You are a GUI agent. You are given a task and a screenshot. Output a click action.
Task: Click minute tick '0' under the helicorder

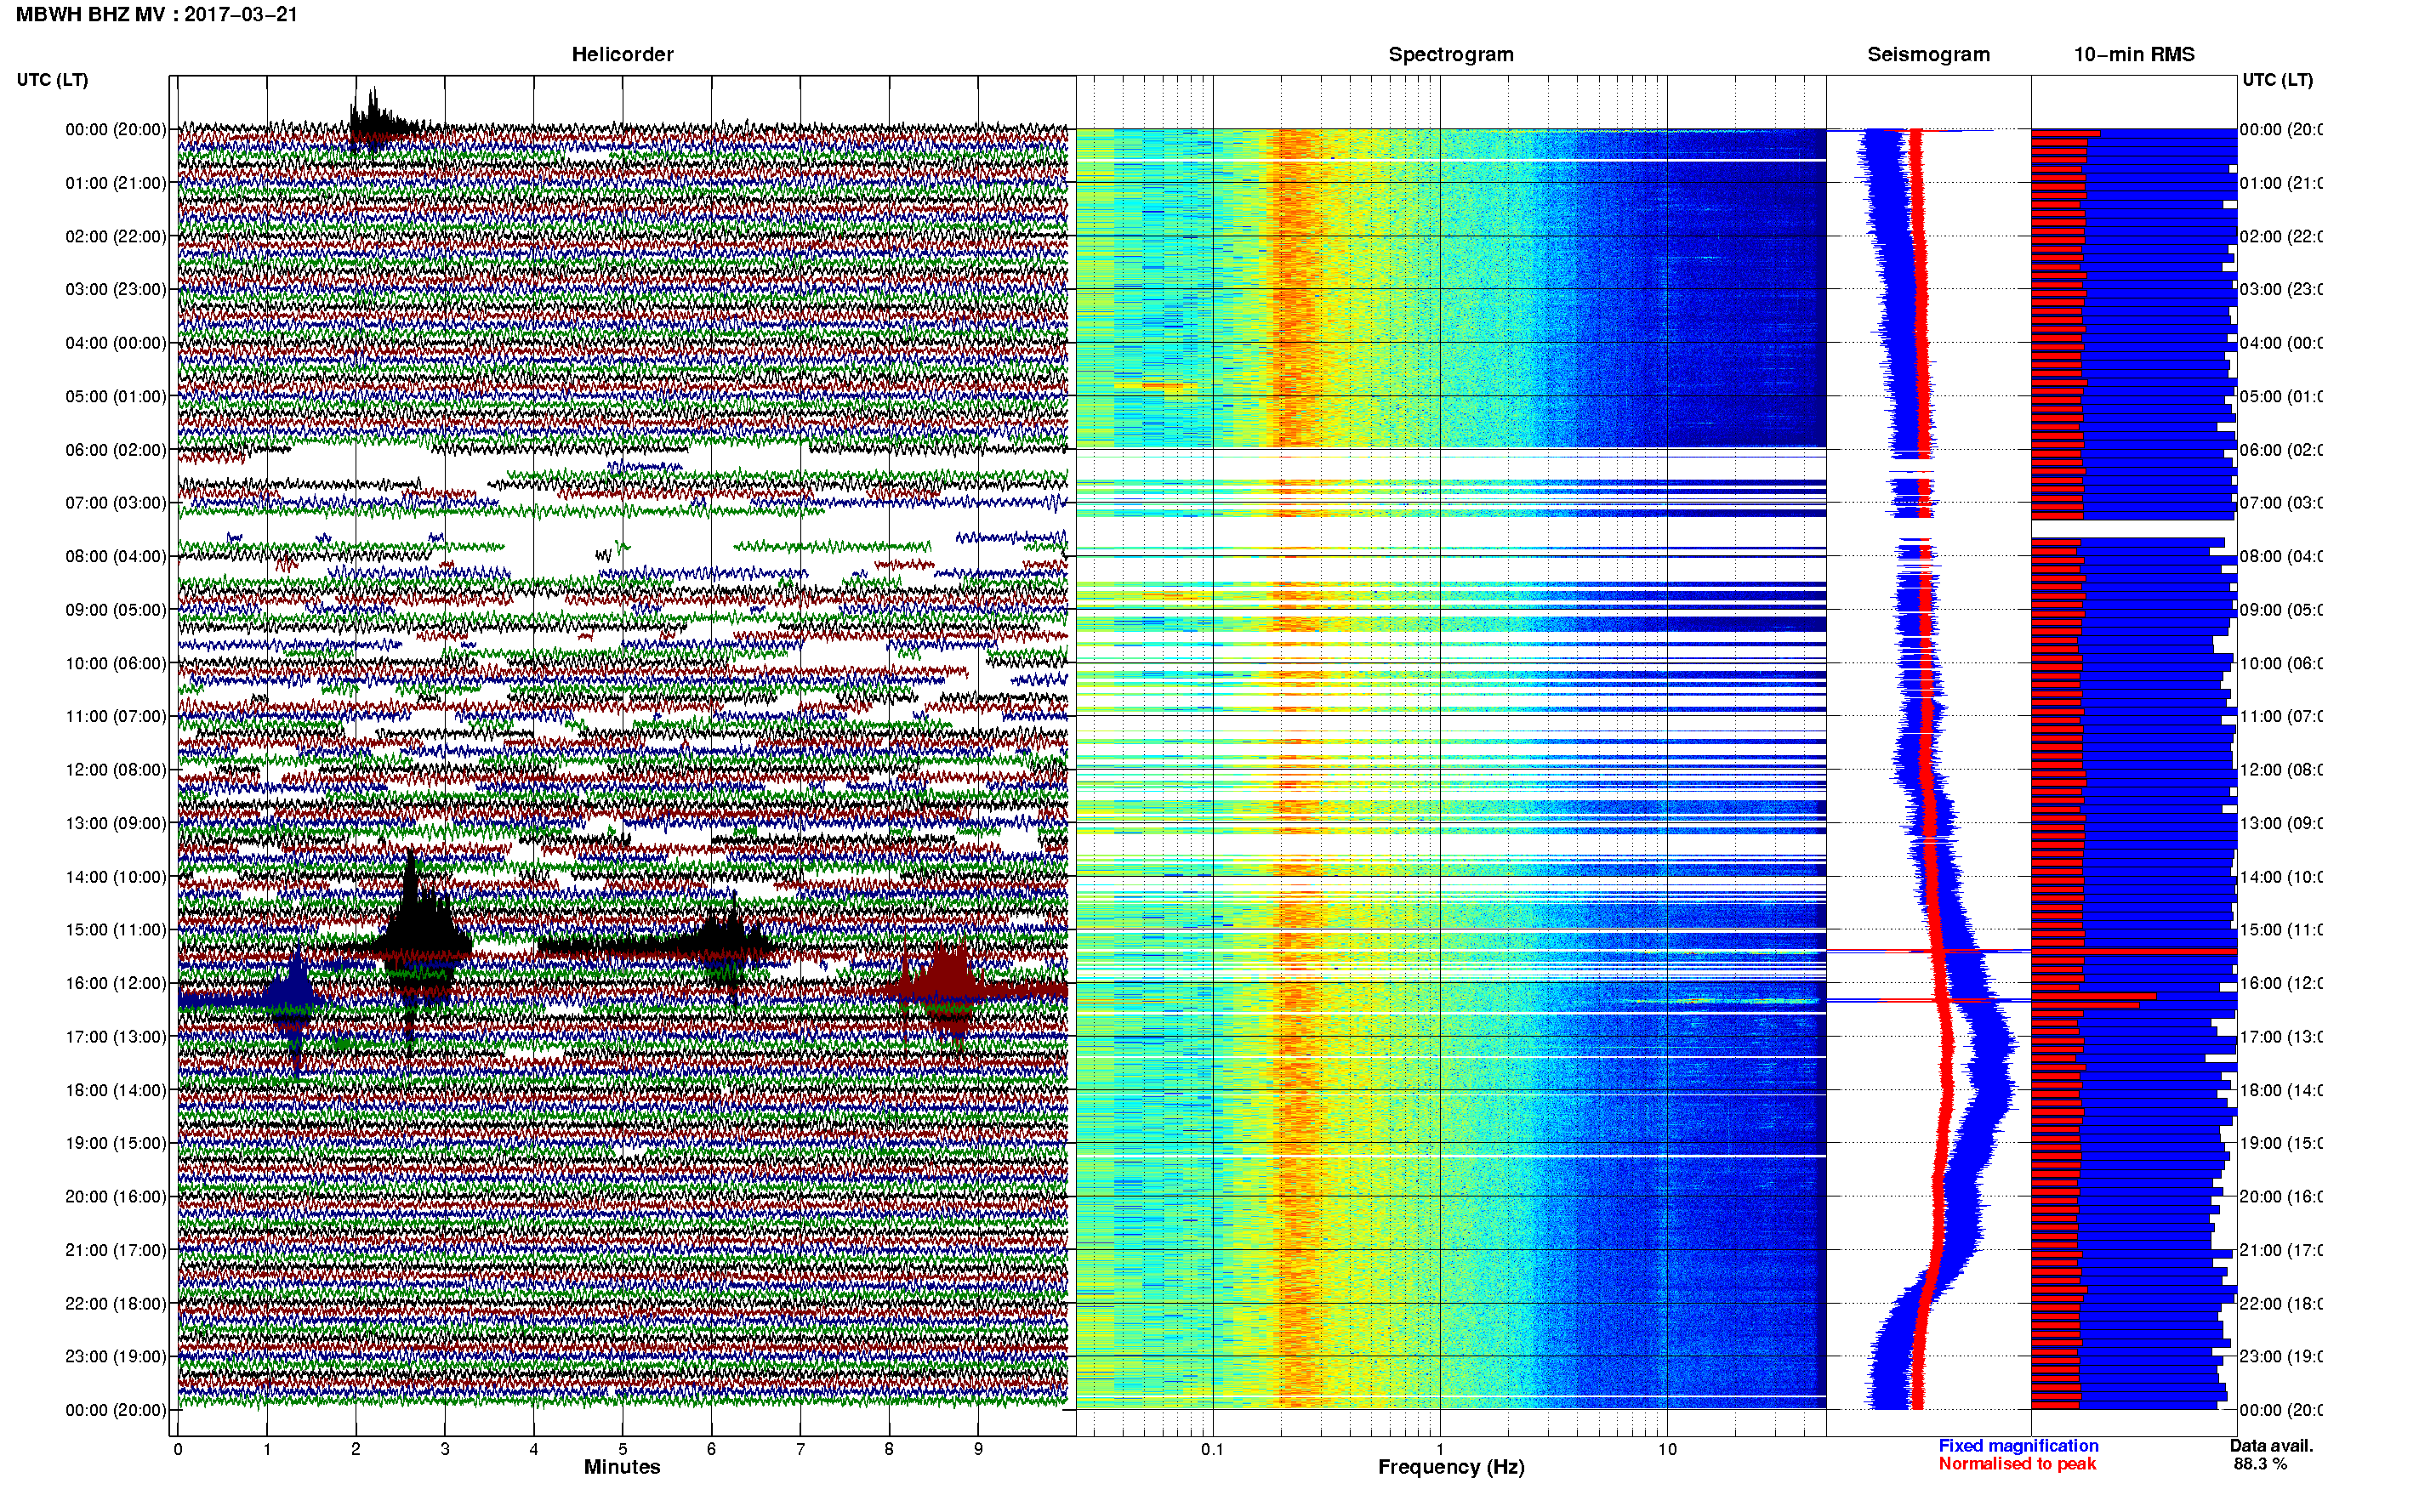tap(178, 1449)
